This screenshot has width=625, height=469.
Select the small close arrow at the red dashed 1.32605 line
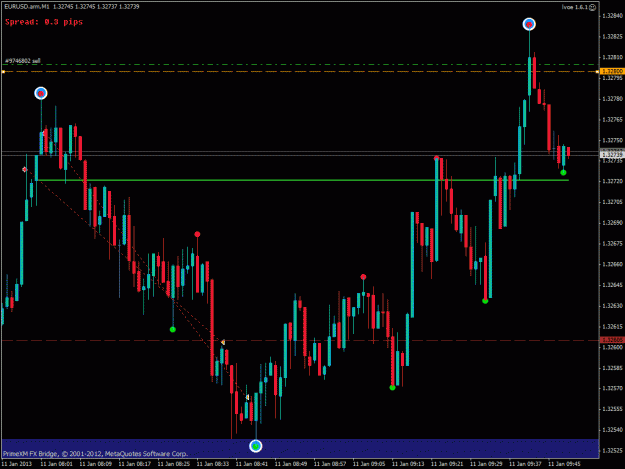point(223,342)
